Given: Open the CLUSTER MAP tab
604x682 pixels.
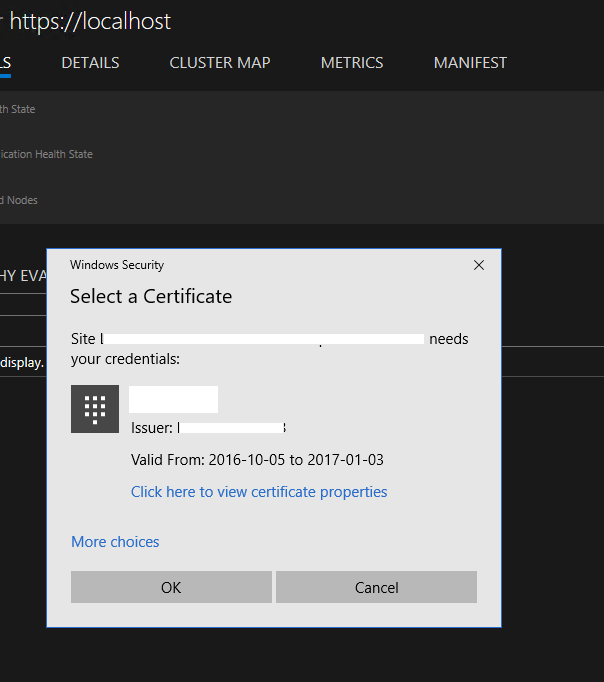Looking at the screenshot, I should click(220, 63).
